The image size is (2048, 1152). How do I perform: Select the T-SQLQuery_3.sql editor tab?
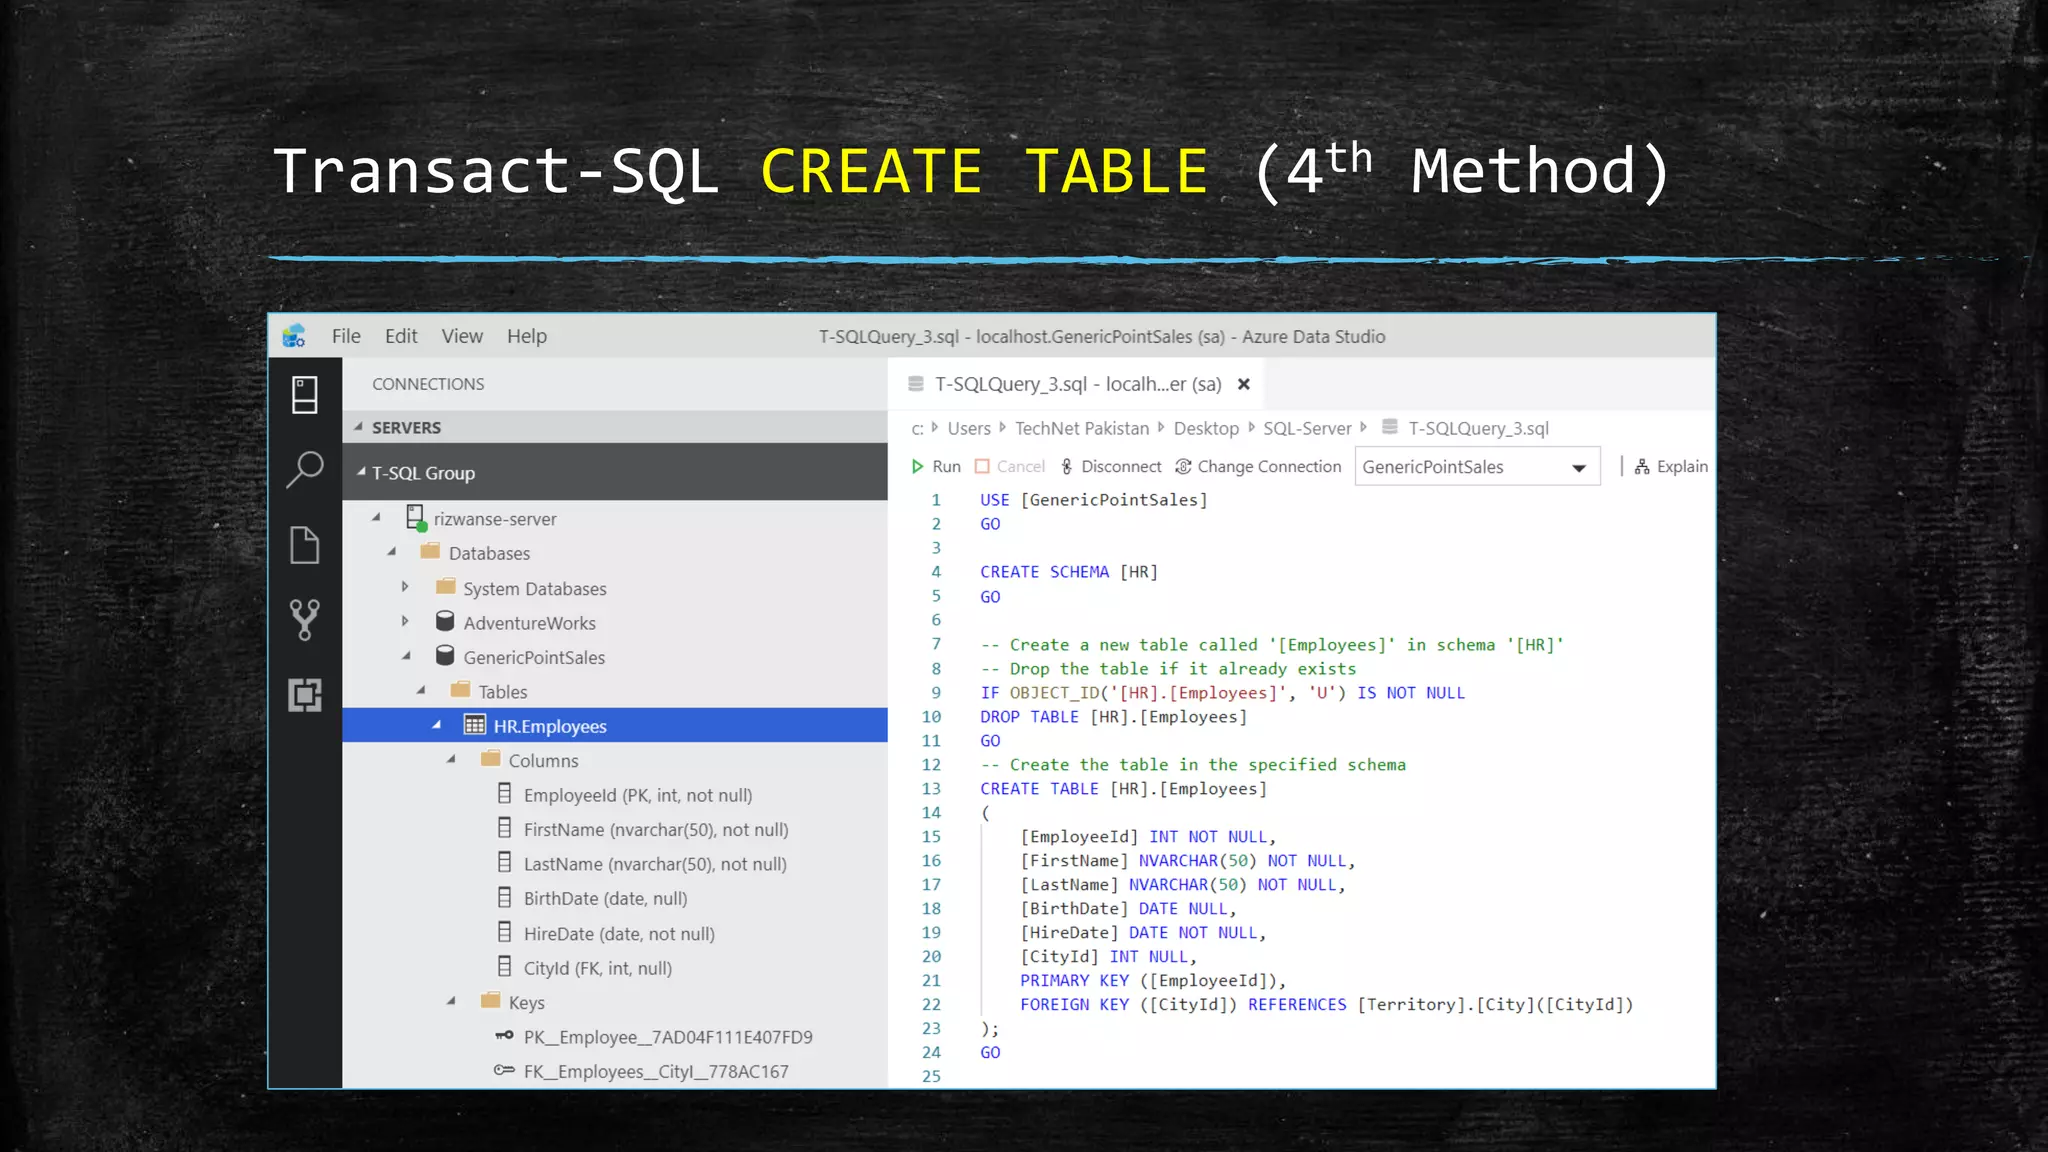point(1078,384)
